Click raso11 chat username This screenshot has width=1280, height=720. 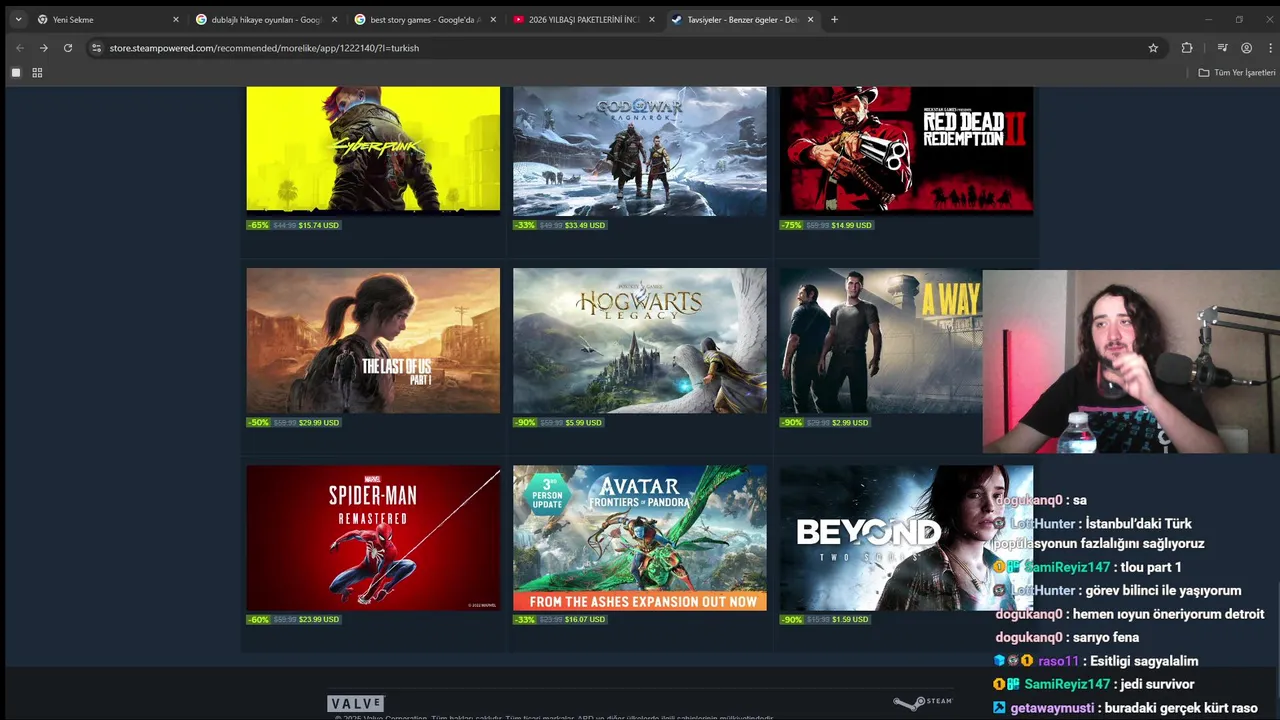click(1058, 661)
